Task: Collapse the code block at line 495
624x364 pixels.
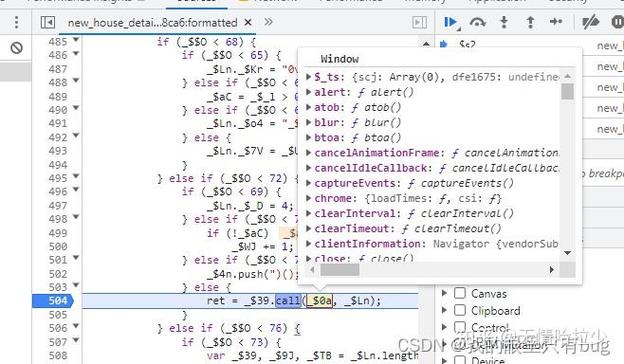Action: coord(76,176)
